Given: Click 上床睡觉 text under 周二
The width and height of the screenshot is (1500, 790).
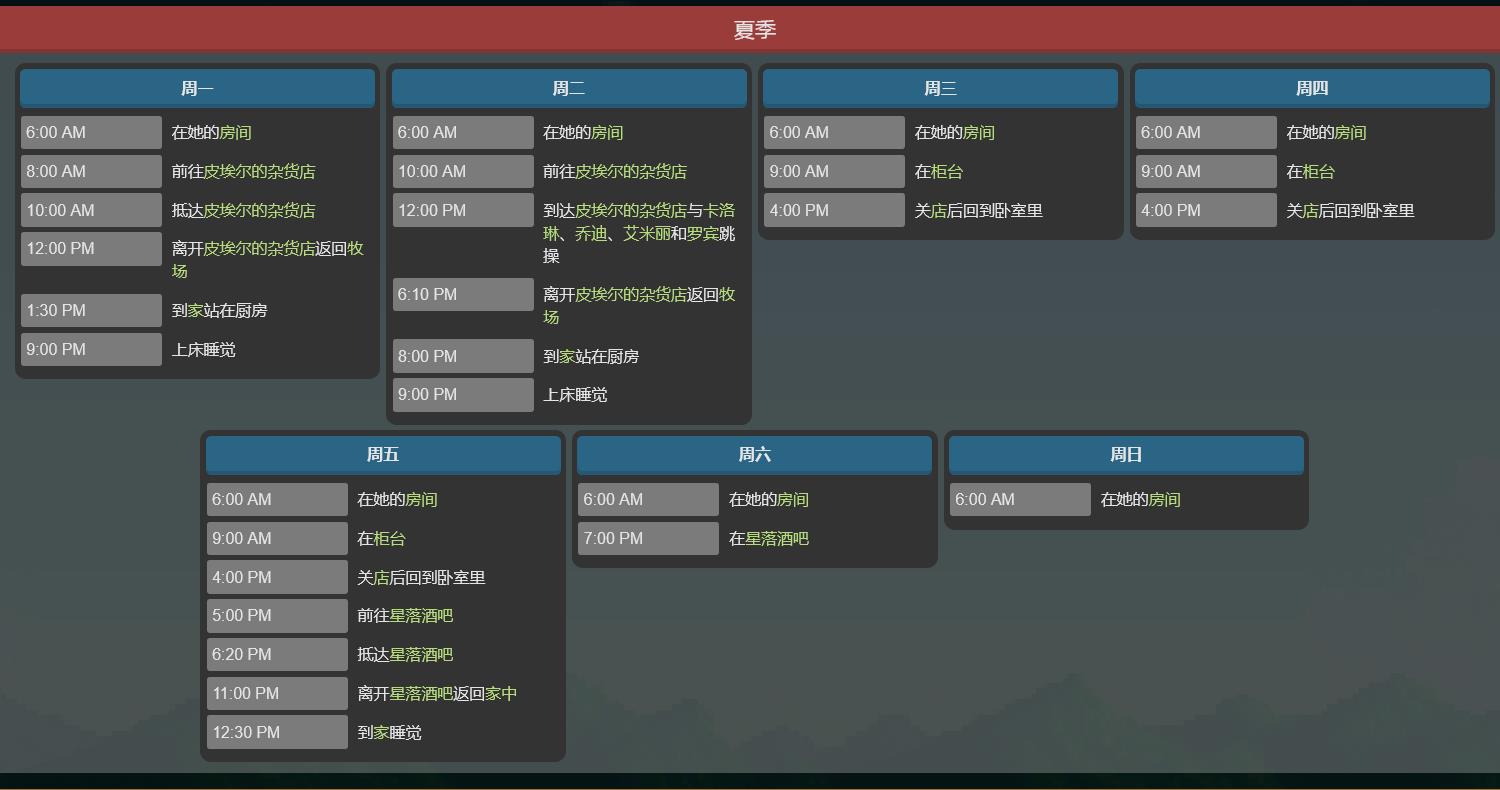Looking at the screenshot, I should coord(575,394).
